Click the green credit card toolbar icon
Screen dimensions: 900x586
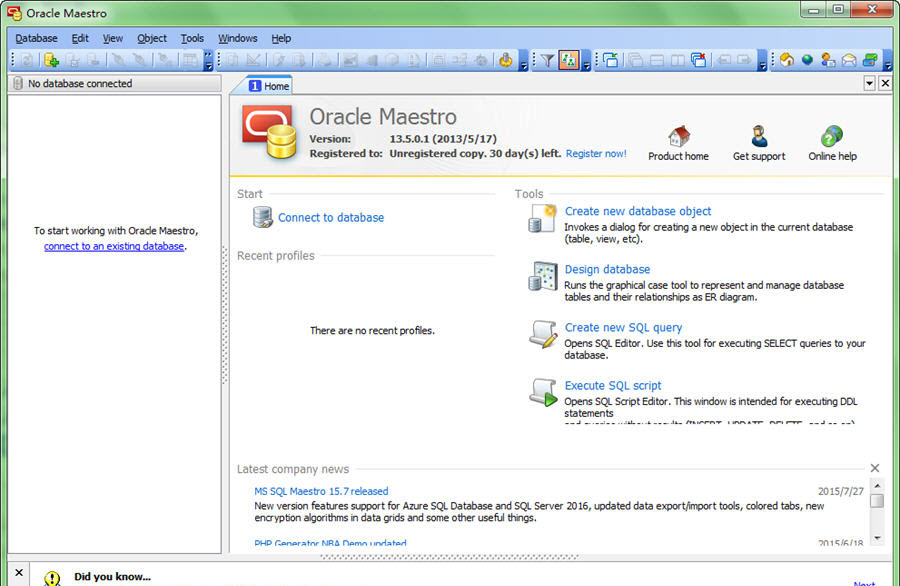point(870,60)
